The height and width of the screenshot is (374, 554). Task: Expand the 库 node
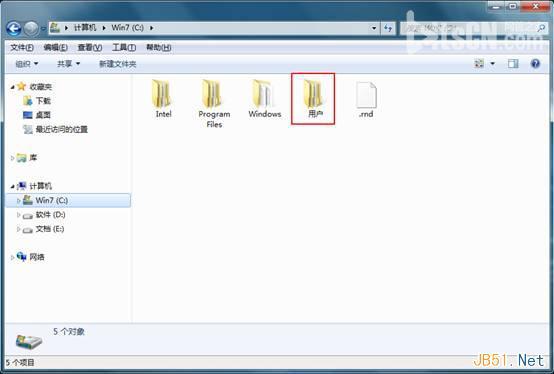tap(12, 158)
